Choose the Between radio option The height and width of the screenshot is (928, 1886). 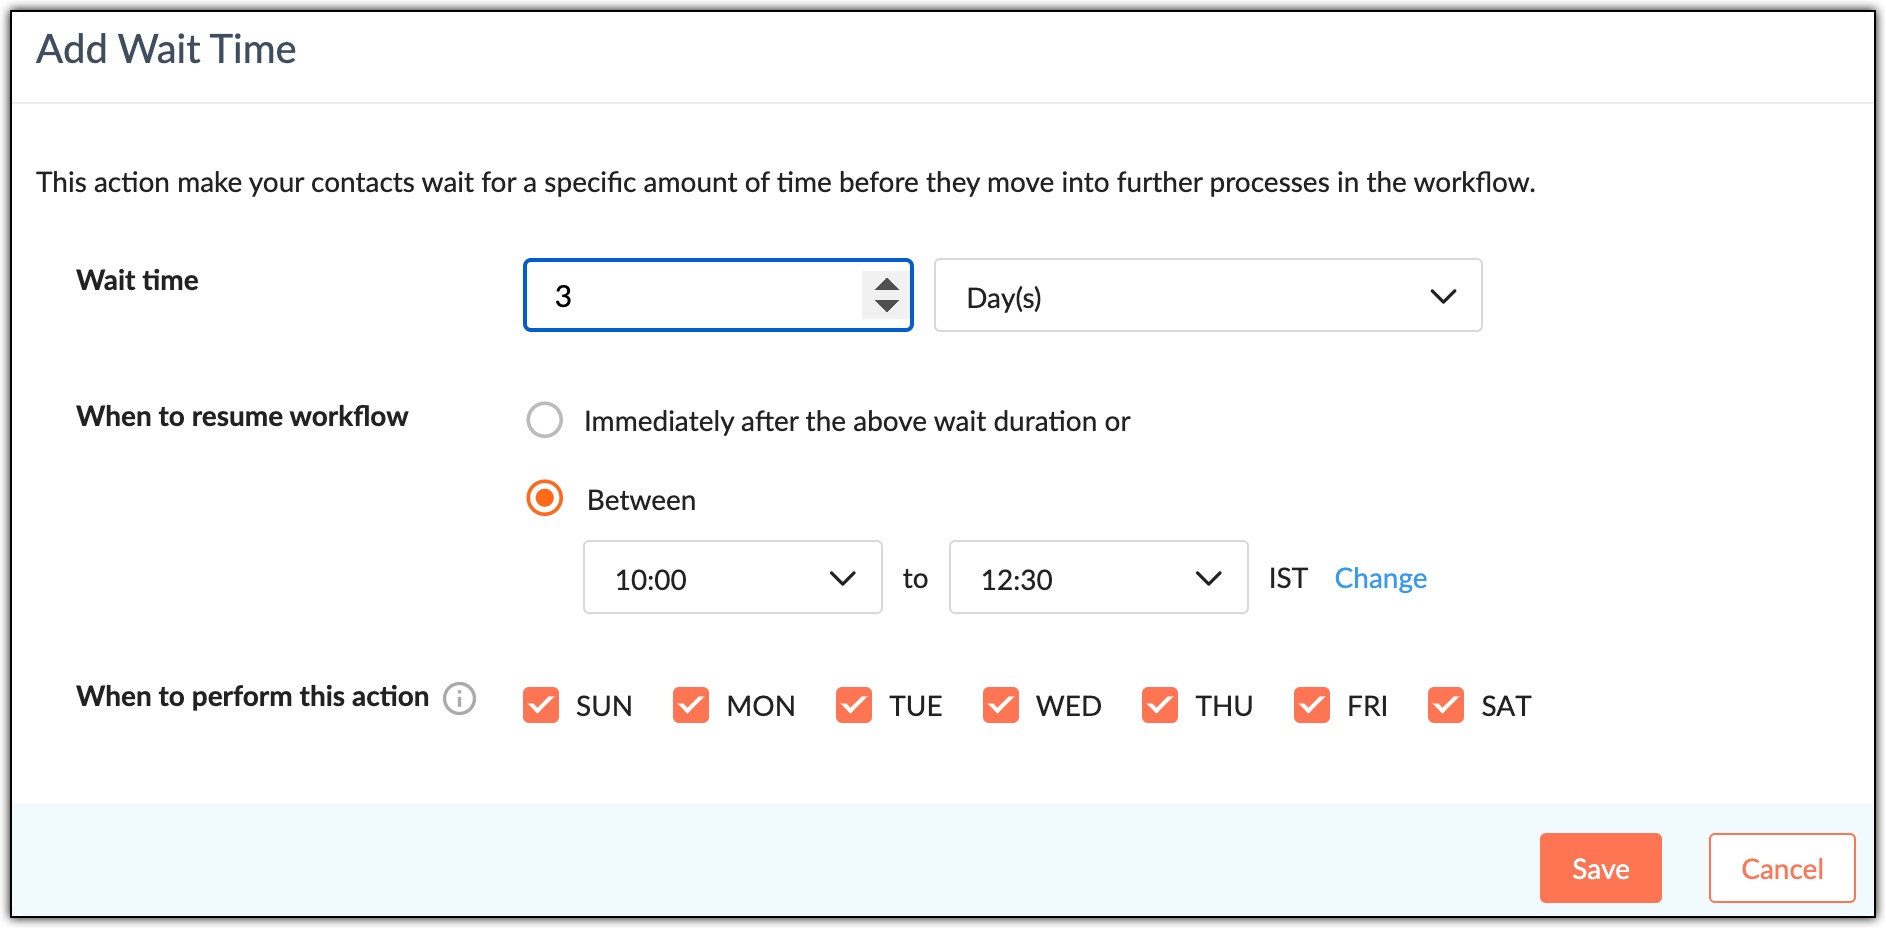tap(545, 498)
